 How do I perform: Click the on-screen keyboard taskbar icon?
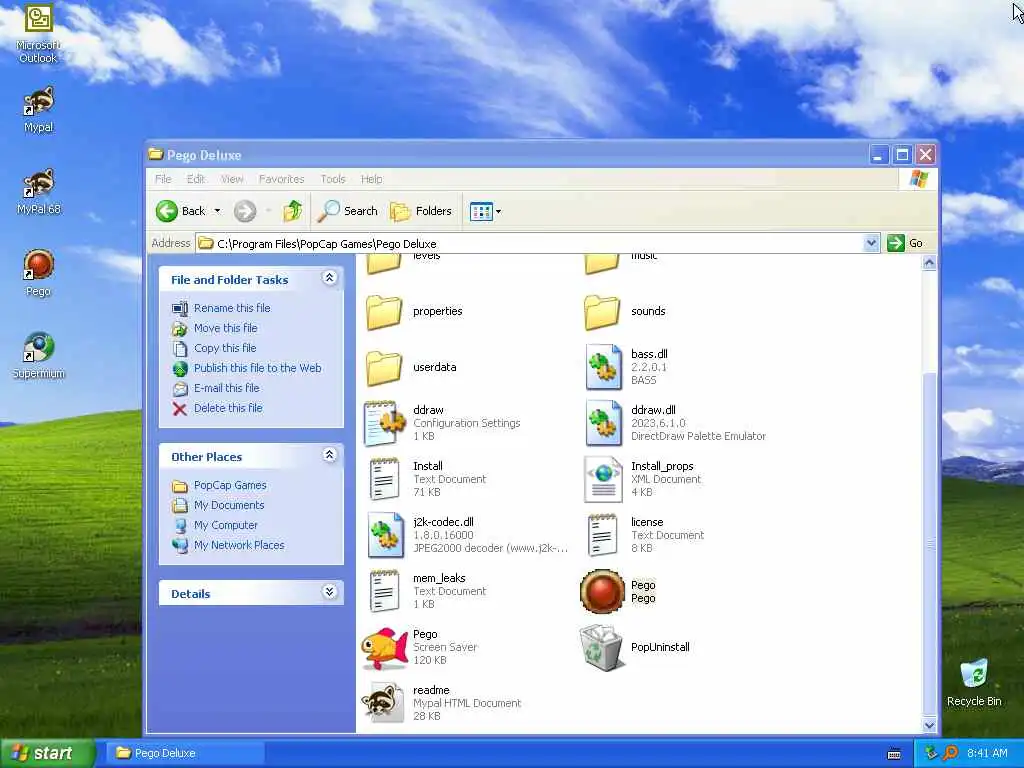[894, 754]
